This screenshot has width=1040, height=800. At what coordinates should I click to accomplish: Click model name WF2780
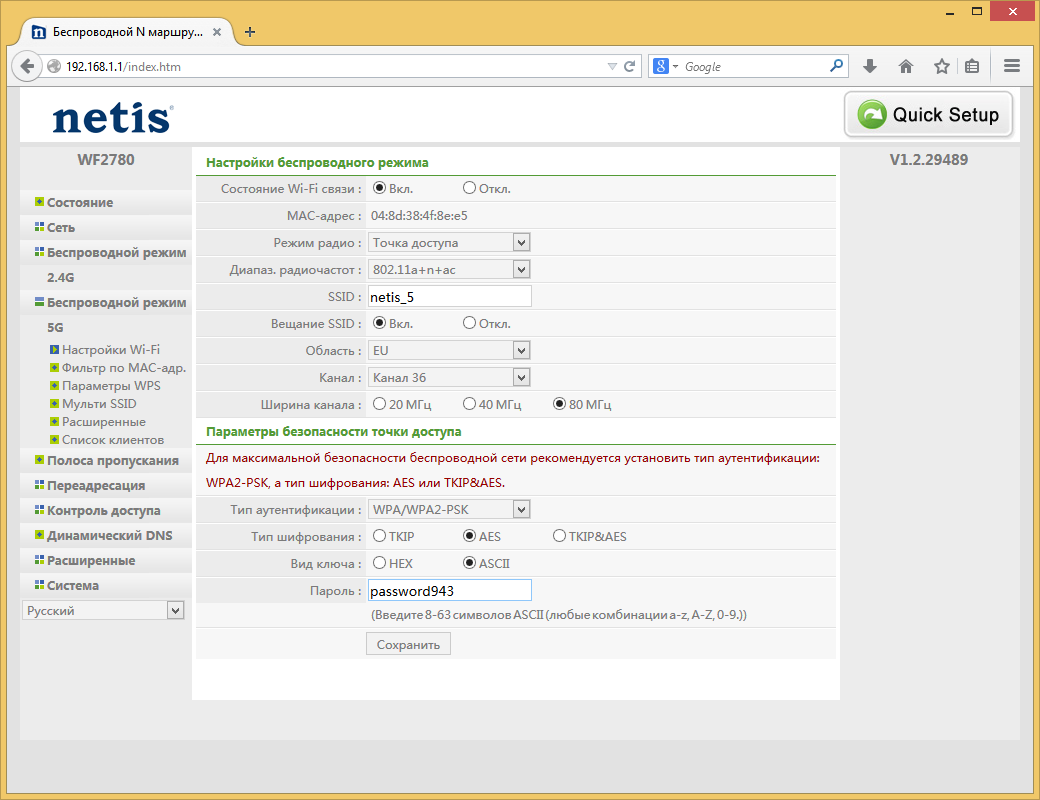(x=106, y=160)
